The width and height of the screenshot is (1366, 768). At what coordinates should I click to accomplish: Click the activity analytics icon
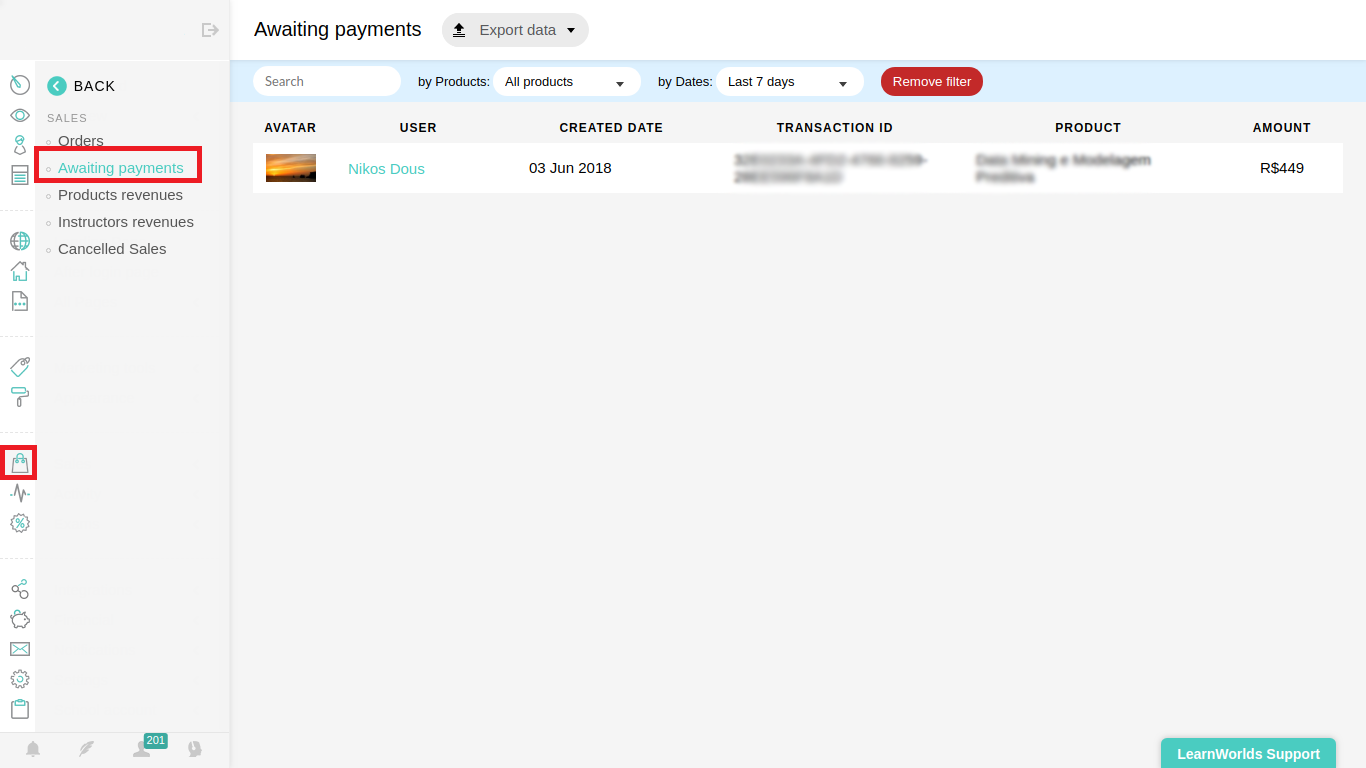coord(19,492)
